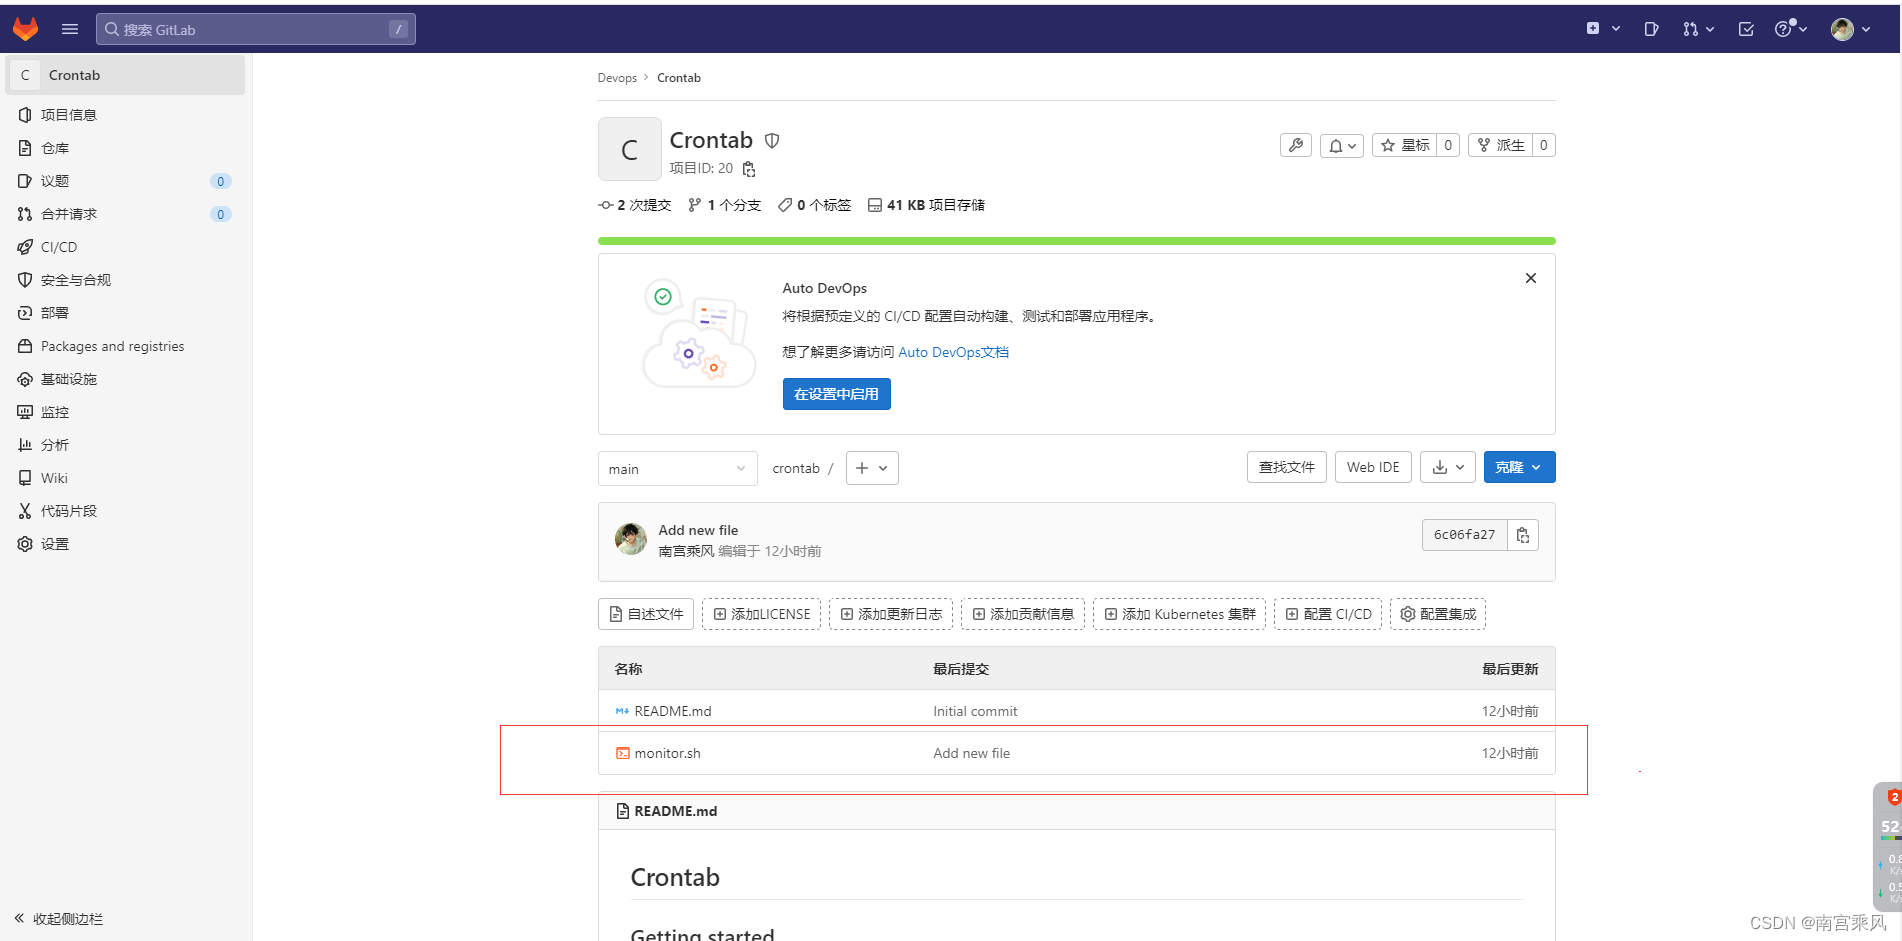Click 添加贡献信息 button
The image size is (1902, 941).
click(1023, 614)
